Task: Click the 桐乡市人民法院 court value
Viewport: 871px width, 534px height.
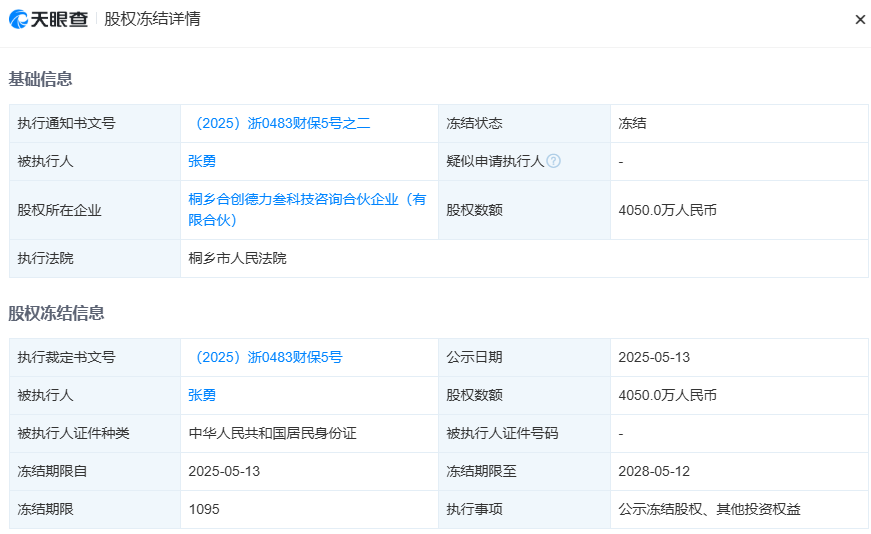Action: 237,258
